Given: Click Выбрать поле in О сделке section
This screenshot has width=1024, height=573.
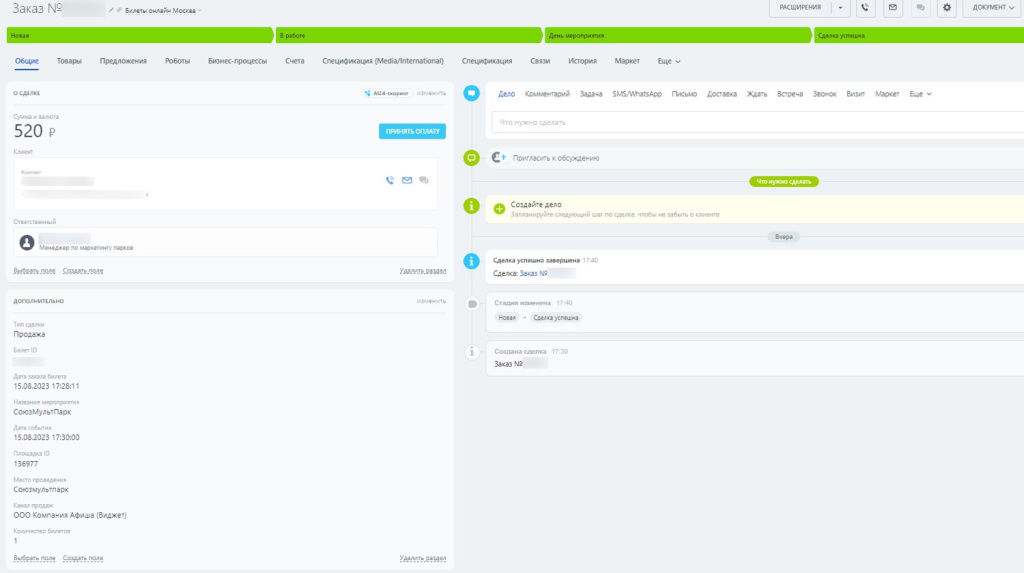Looking at the screenshot, I should tap(35, 270).
